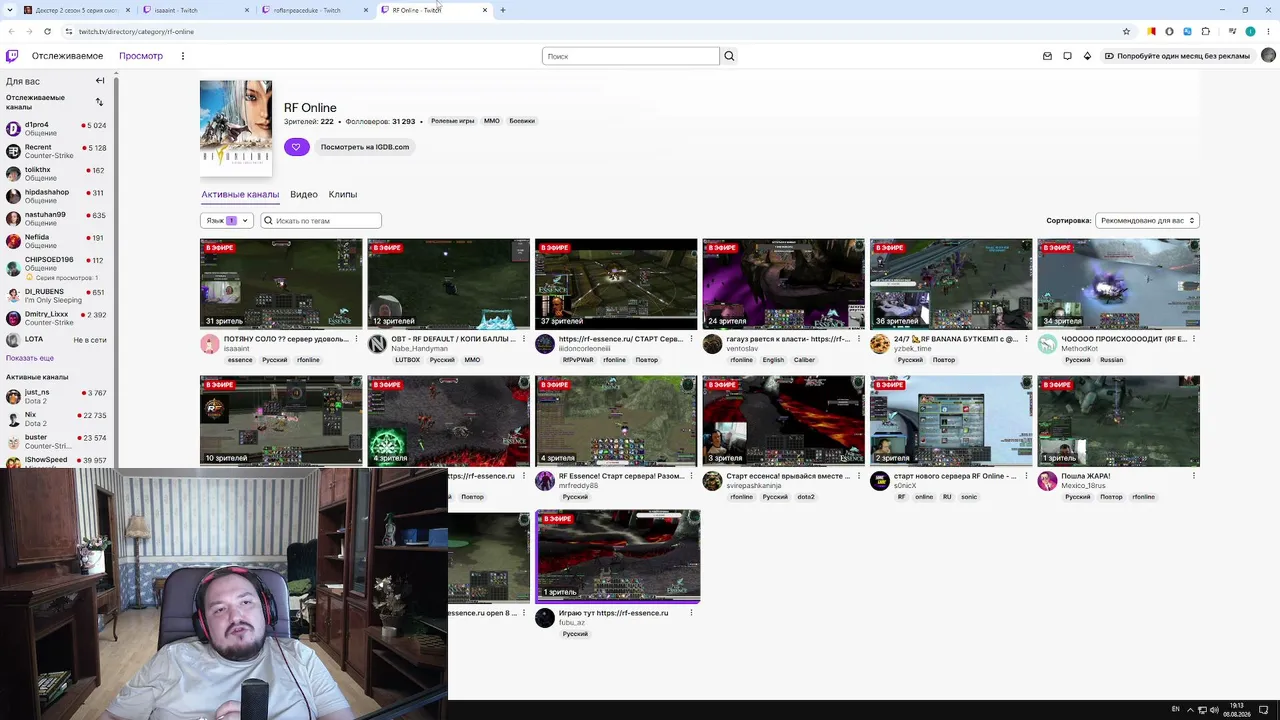1280x720 pixels.
Task: Bookmark this page with star icon
Action: (x=1126, y=31)
